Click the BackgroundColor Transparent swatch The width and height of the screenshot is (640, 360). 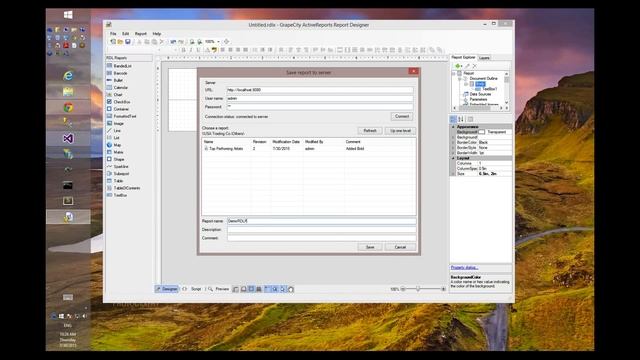[x=482, y=132]
